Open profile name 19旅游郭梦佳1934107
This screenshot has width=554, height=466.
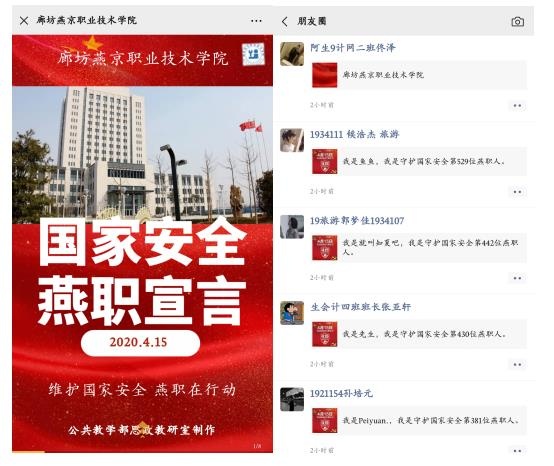point(357,221)
